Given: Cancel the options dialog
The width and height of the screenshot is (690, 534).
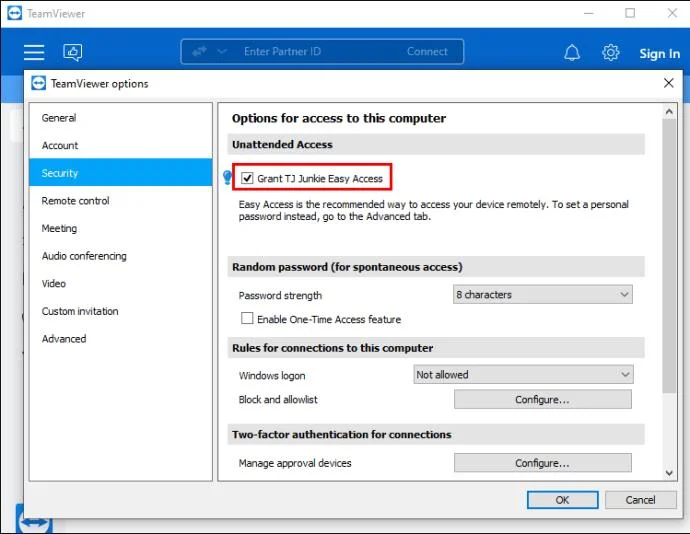Looking at the screenshot, I should pyautogui.click(x=640, y=500).
